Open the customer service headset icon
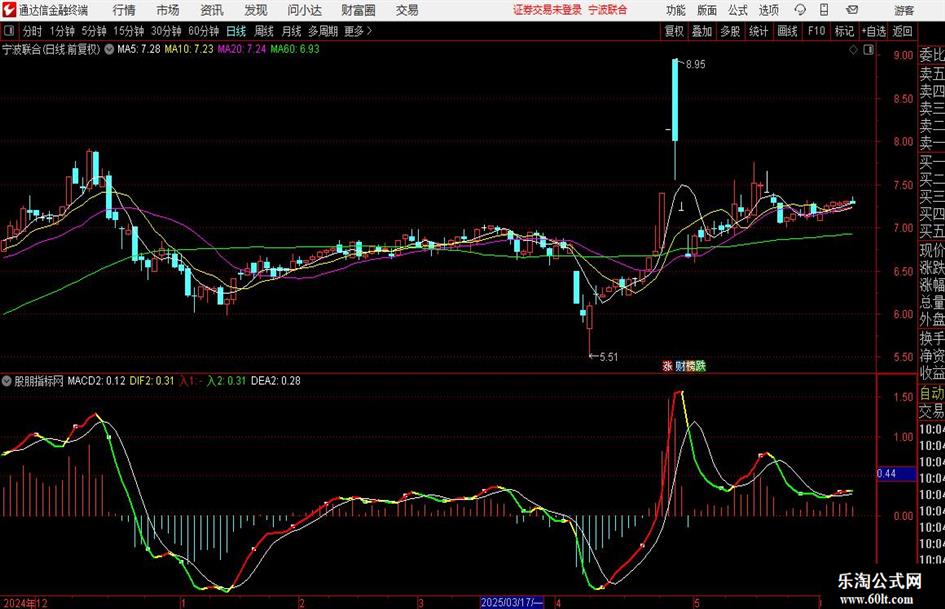Screen dimensions: 945x609 (800, 10)
